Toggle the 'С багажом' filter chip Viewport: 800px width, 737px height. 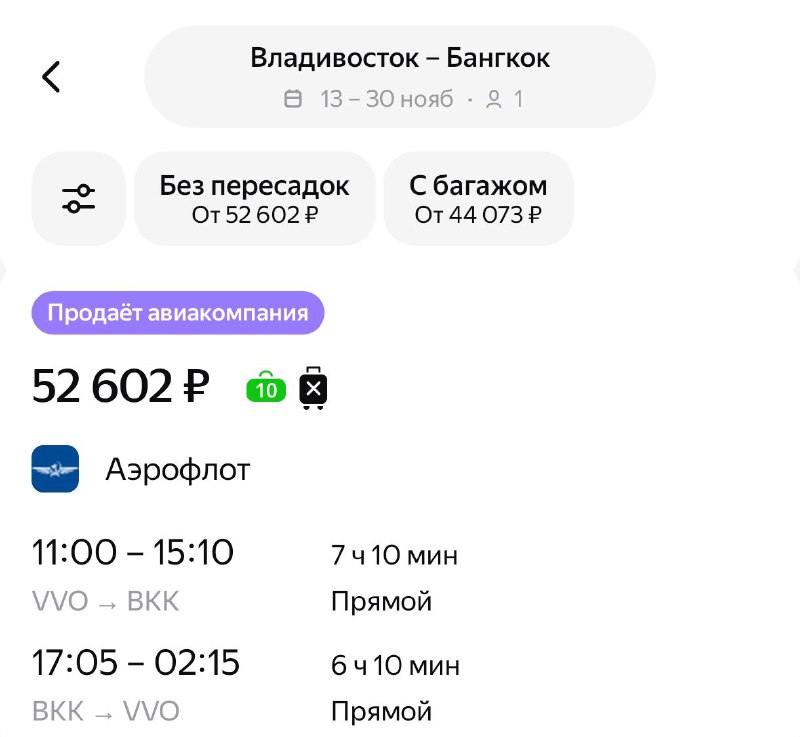pos(479,198)
